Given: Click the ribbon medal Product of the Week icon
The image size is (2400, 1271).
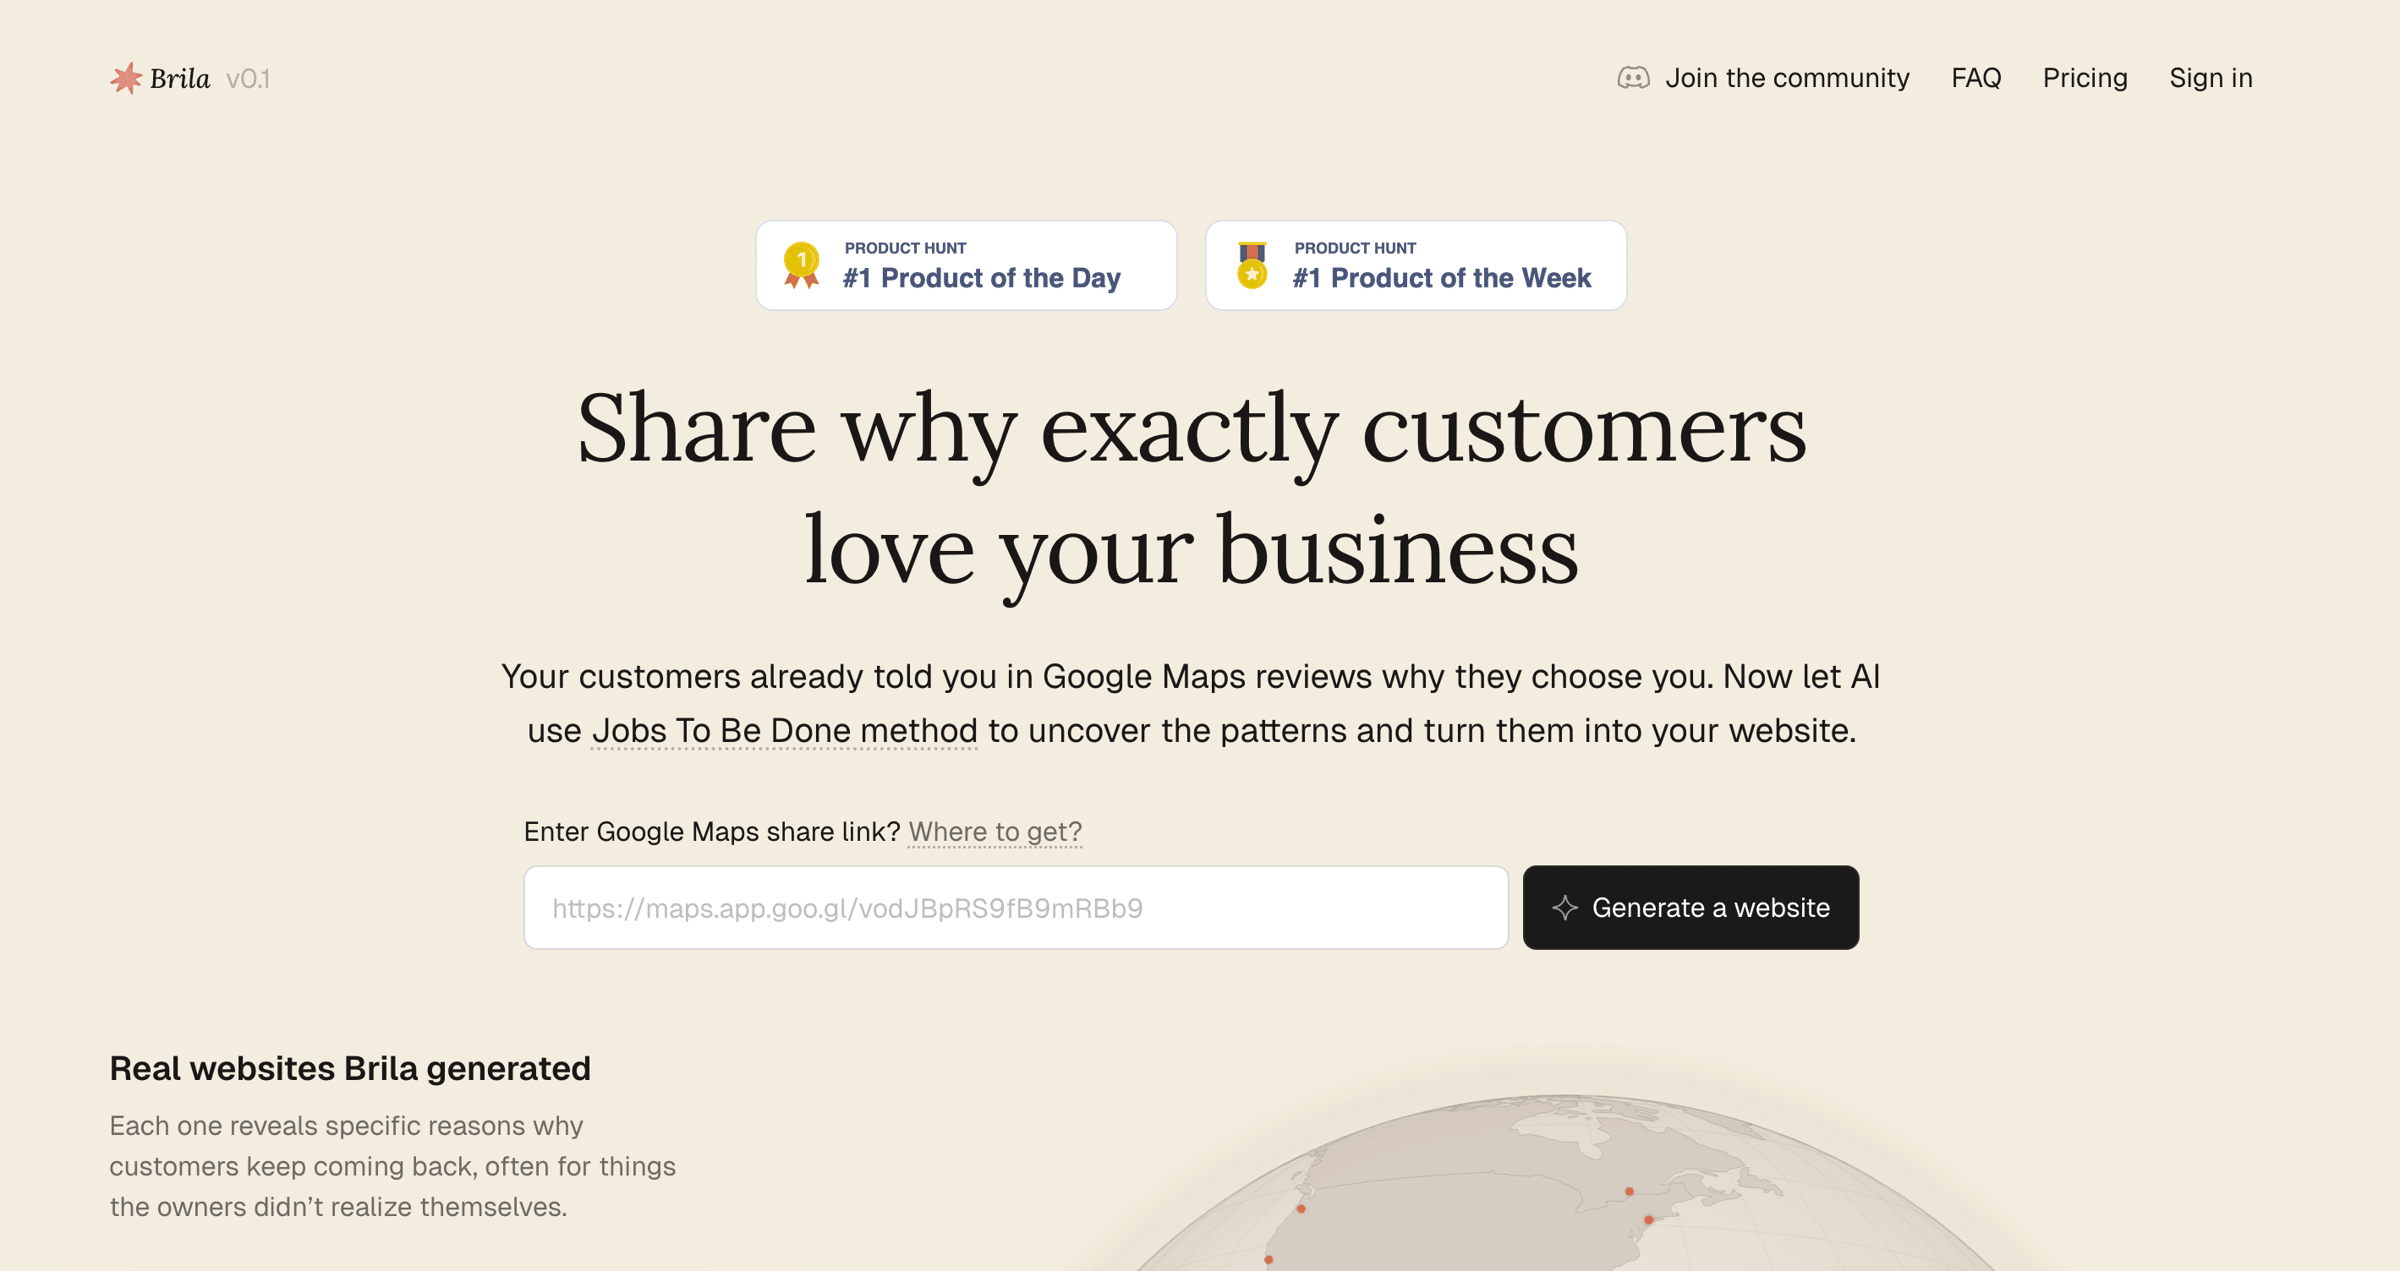Looking at the screenshot, I should coord(1252,265).
